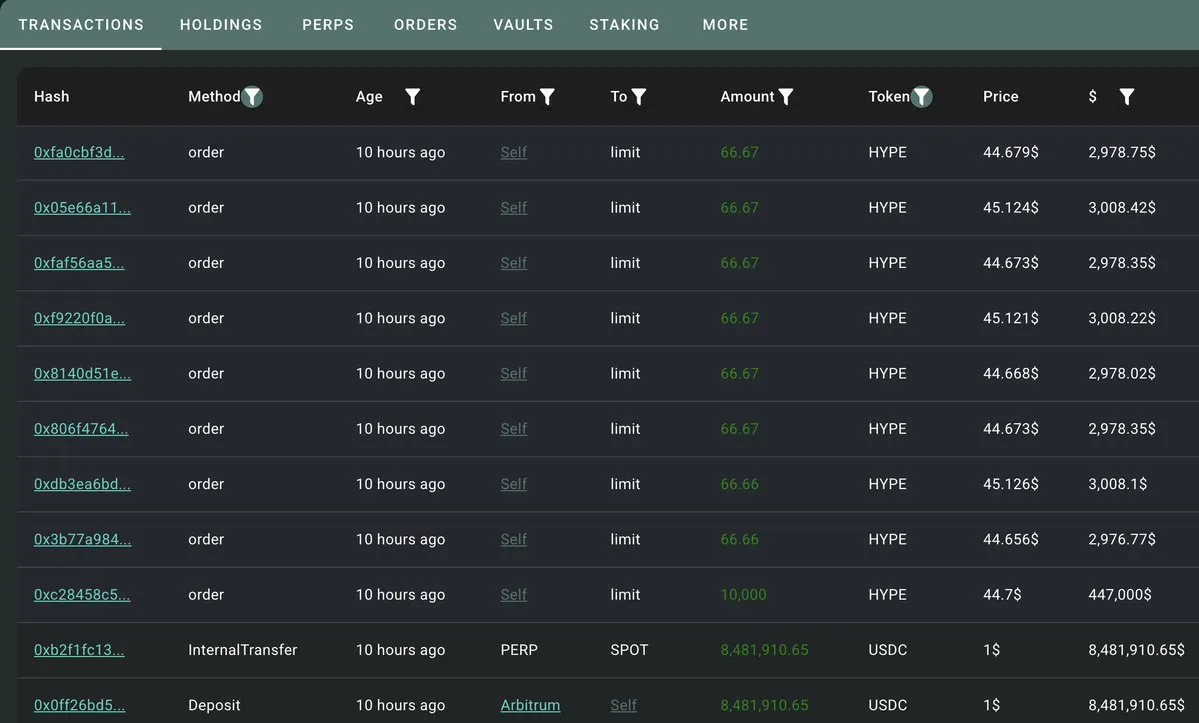Open the More menu tab

[725, 24]
